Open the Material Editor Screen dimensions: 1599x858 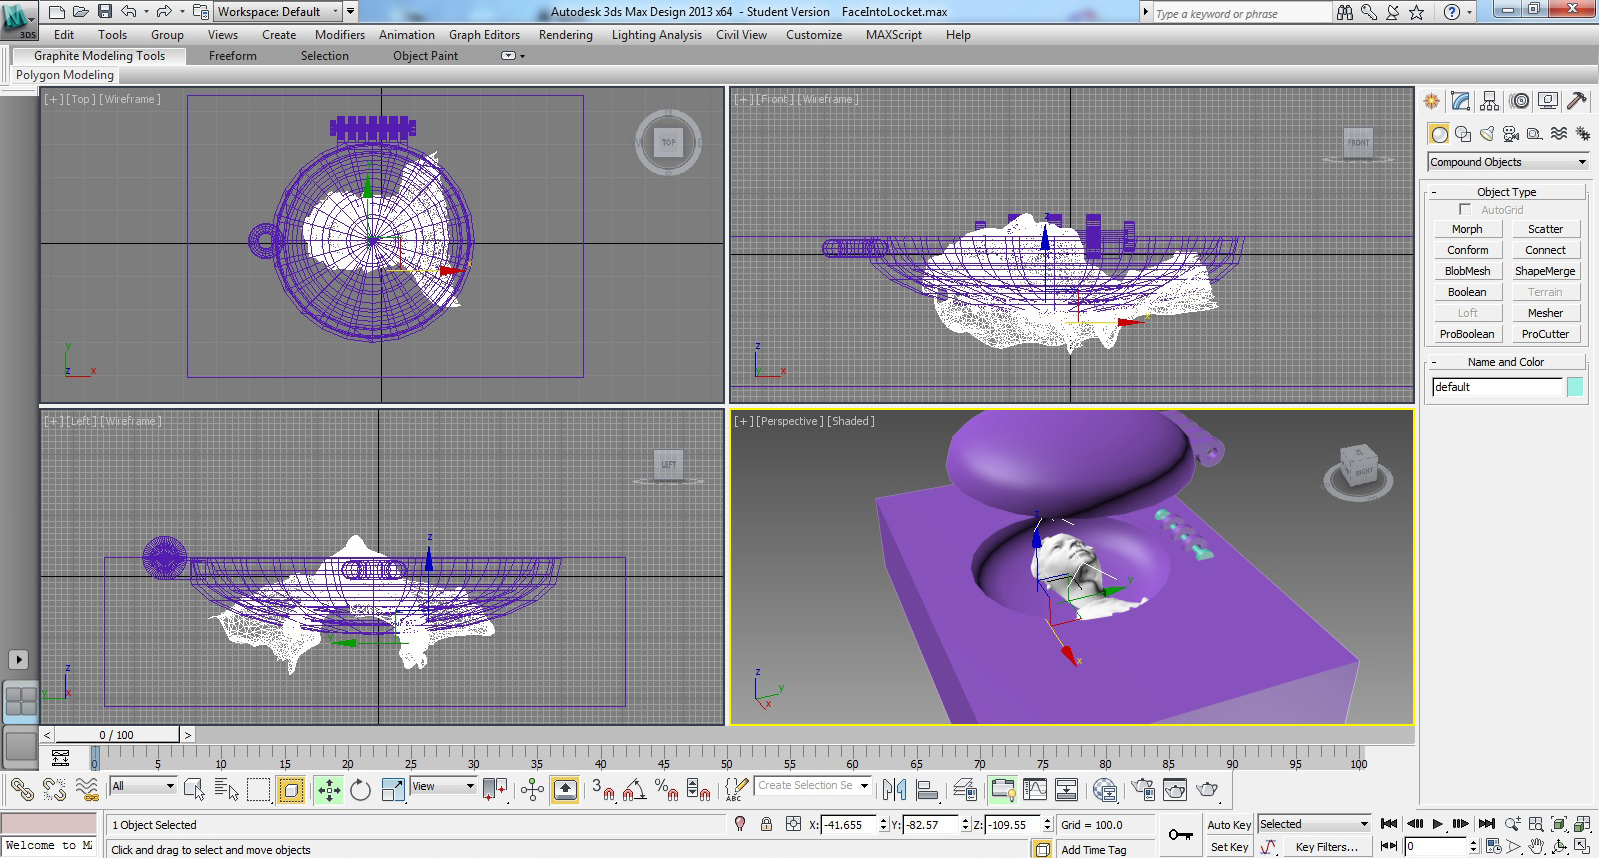coord(1105,790)
